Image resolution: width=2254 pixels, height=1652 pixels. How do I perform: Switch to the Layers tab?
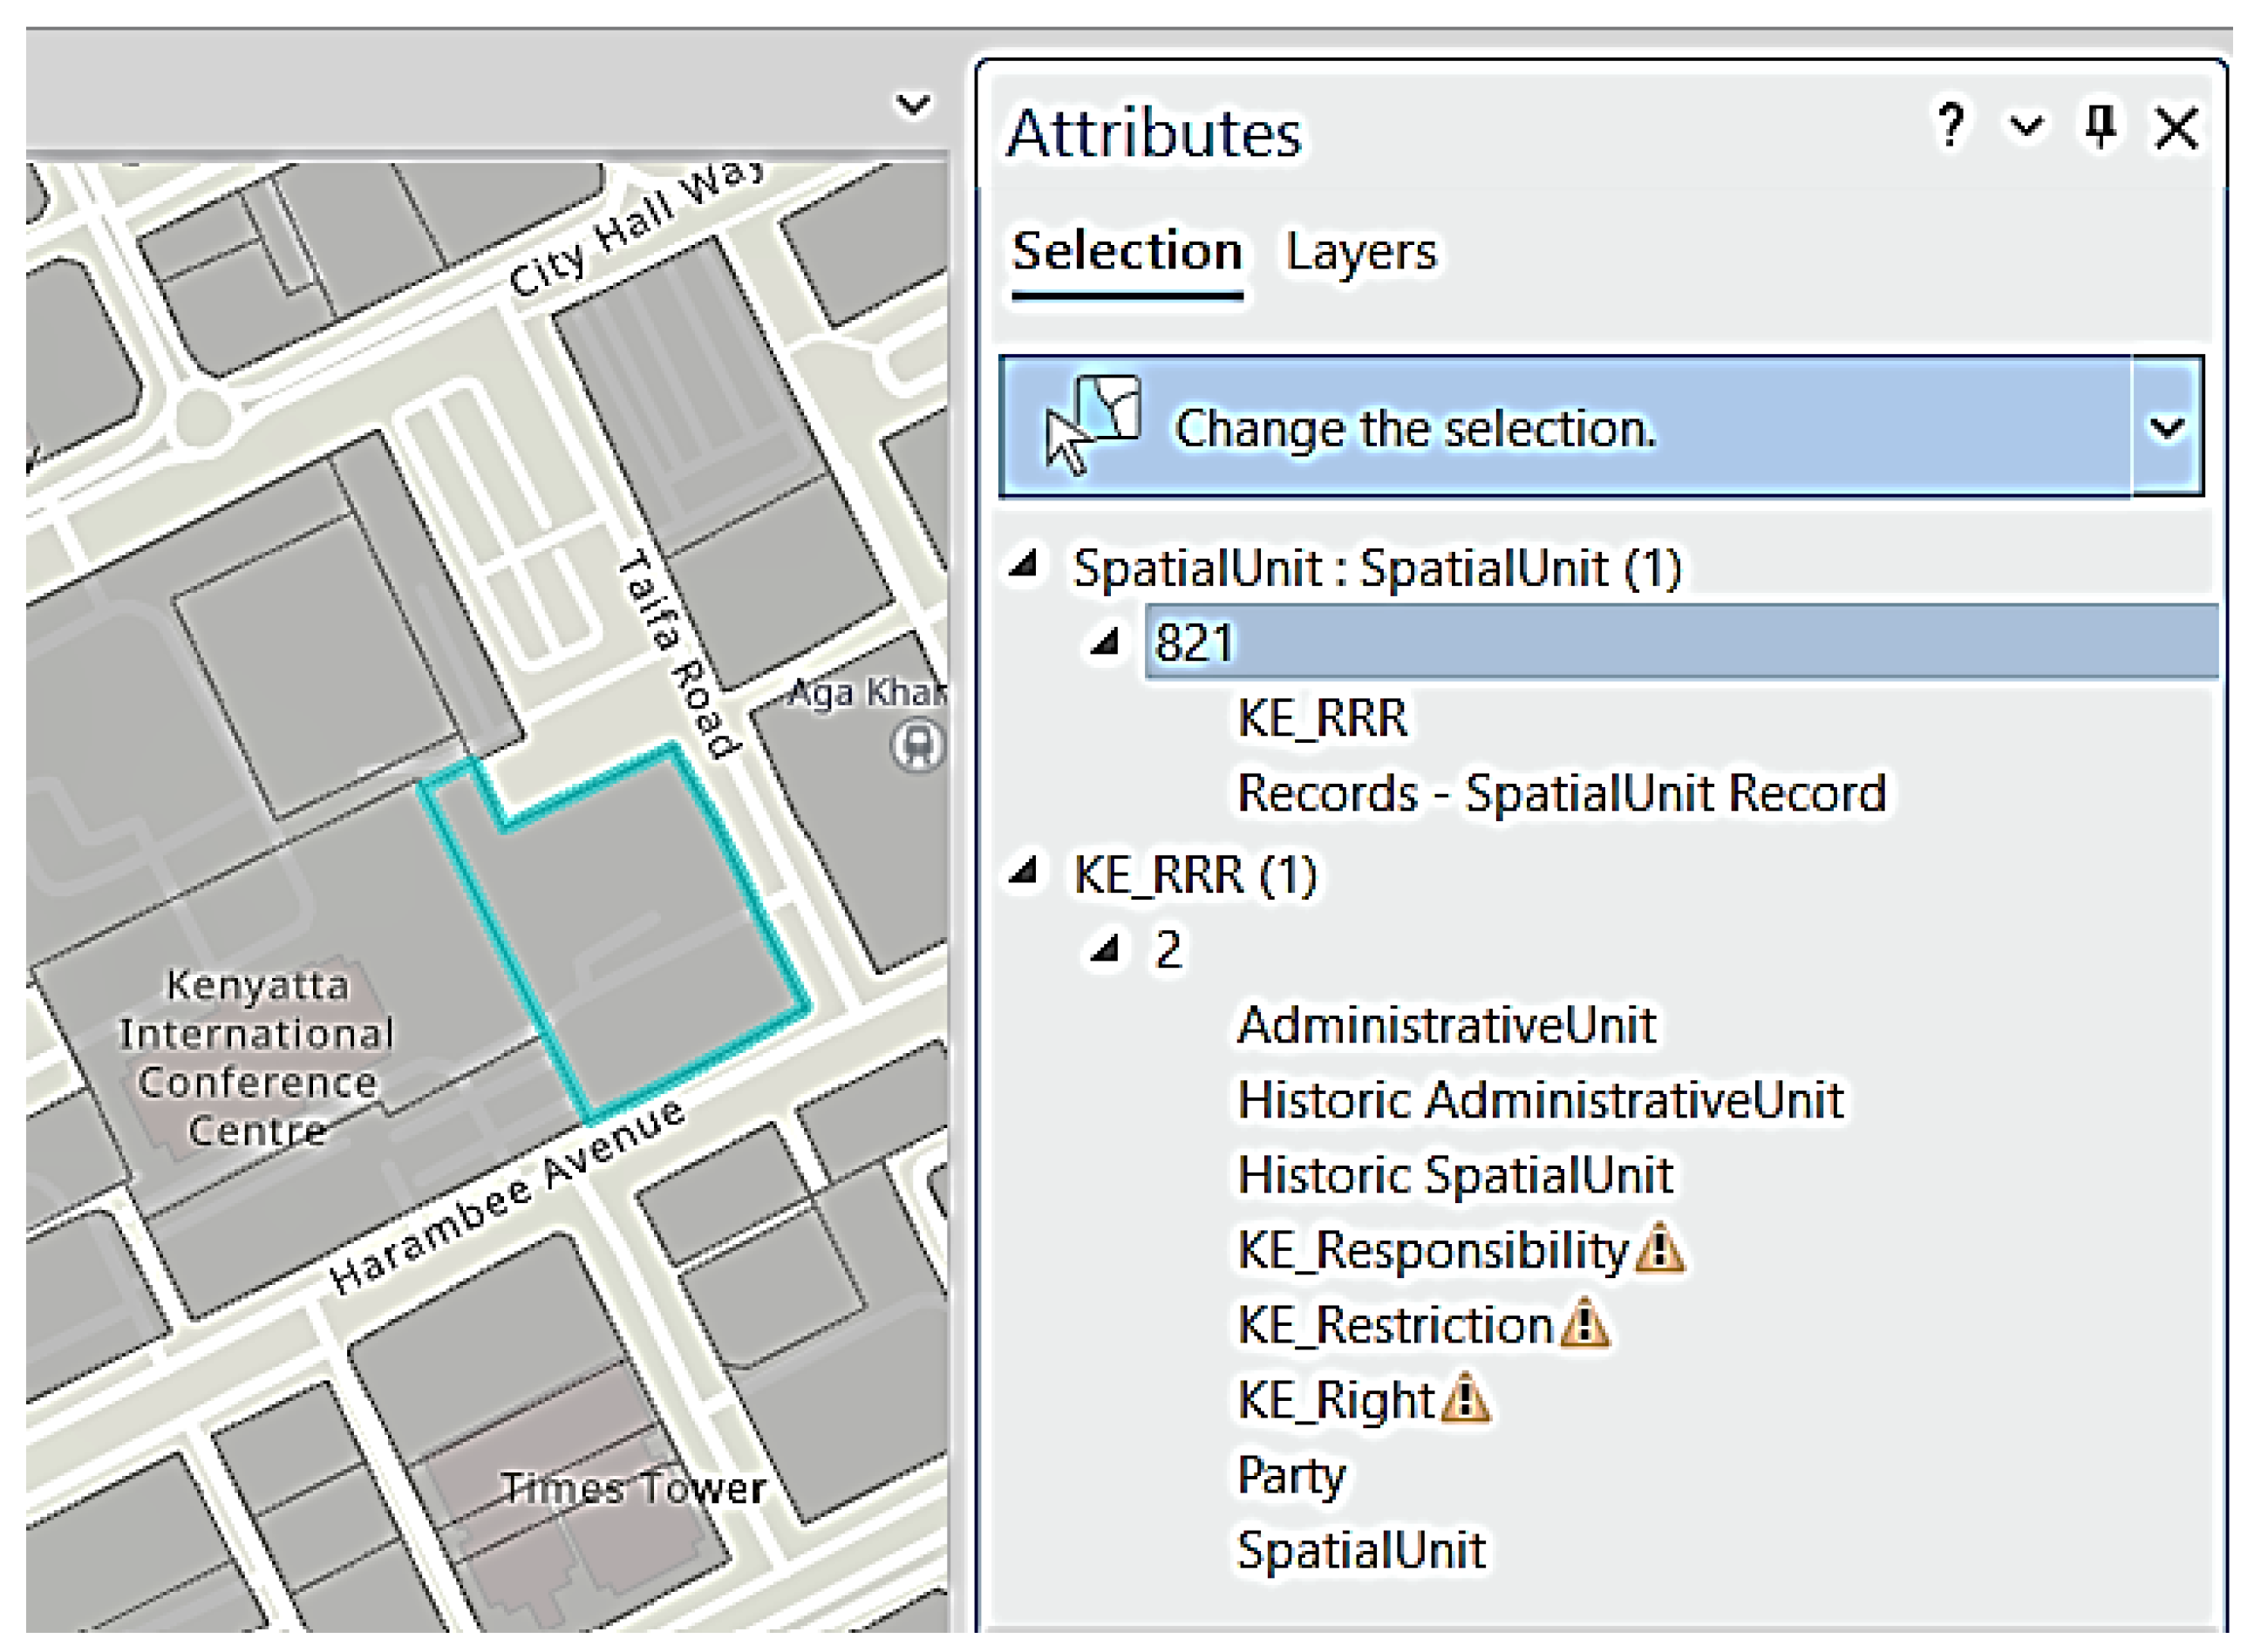point(1360,252)
